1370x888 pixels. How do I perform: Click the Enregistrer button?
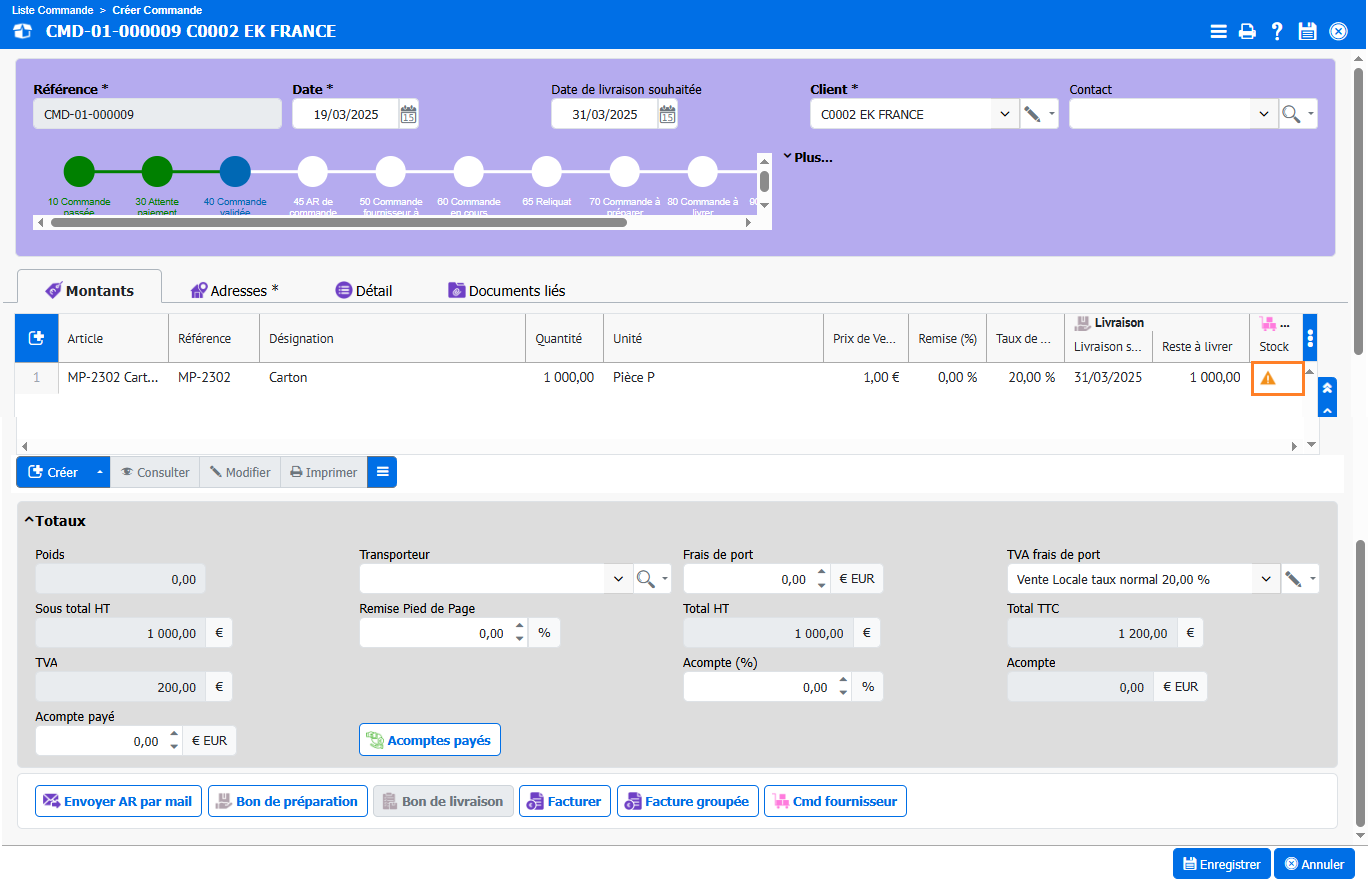click(x=1221, y=864)
